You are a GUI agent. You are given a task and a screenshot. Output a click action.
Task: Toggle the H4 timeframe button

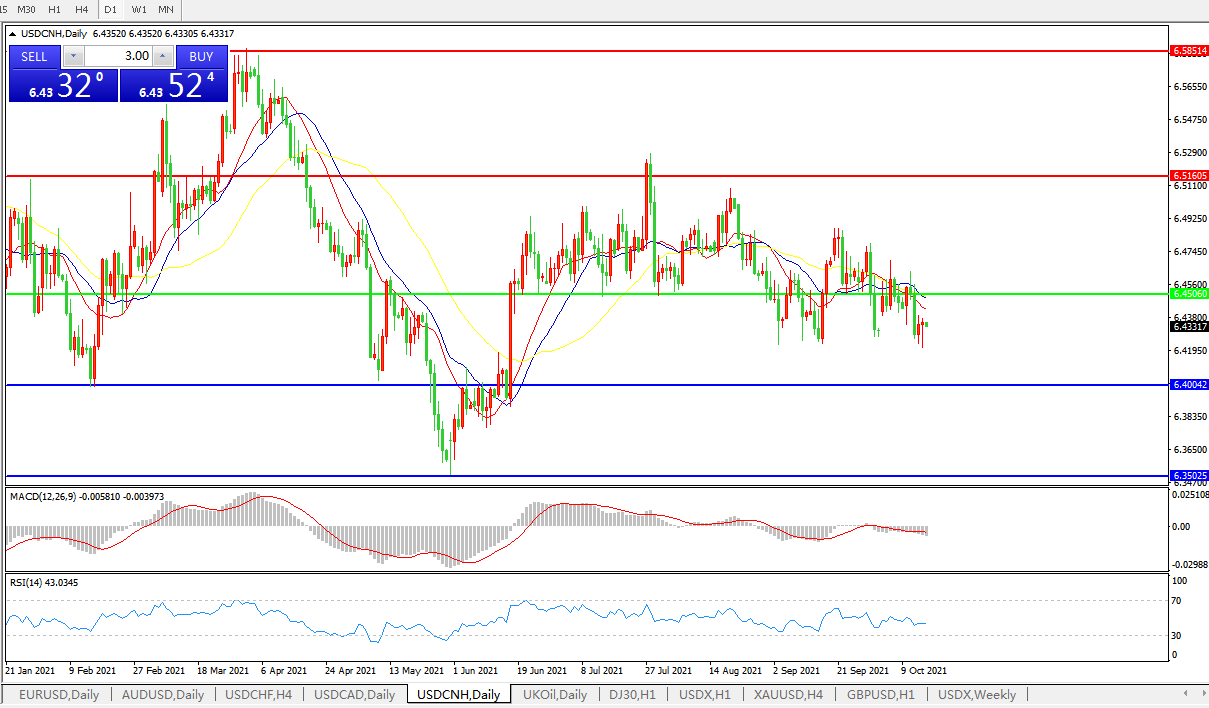click(82, 9)
